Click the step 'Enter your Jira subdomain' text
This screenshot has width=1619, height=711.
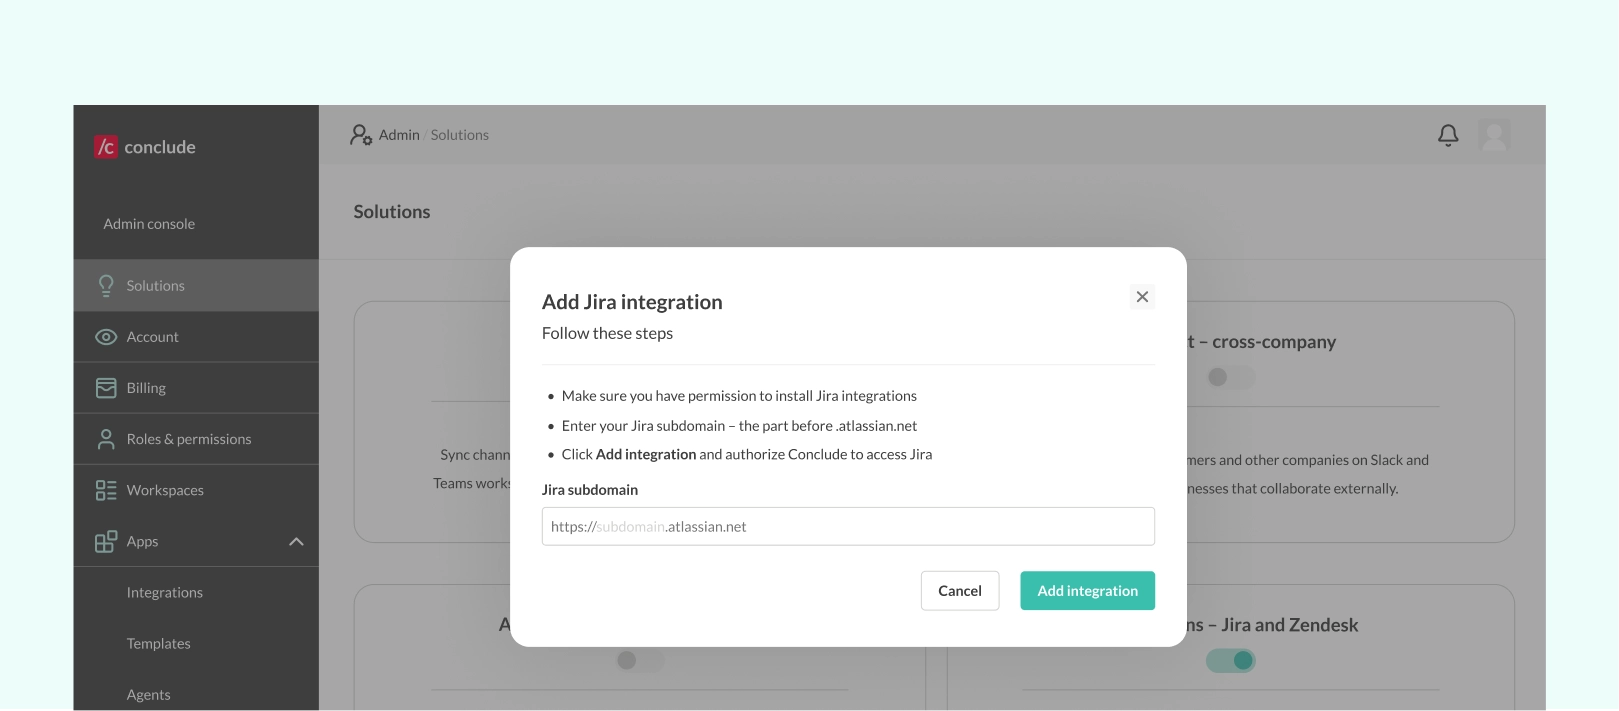tap(739, 426)
